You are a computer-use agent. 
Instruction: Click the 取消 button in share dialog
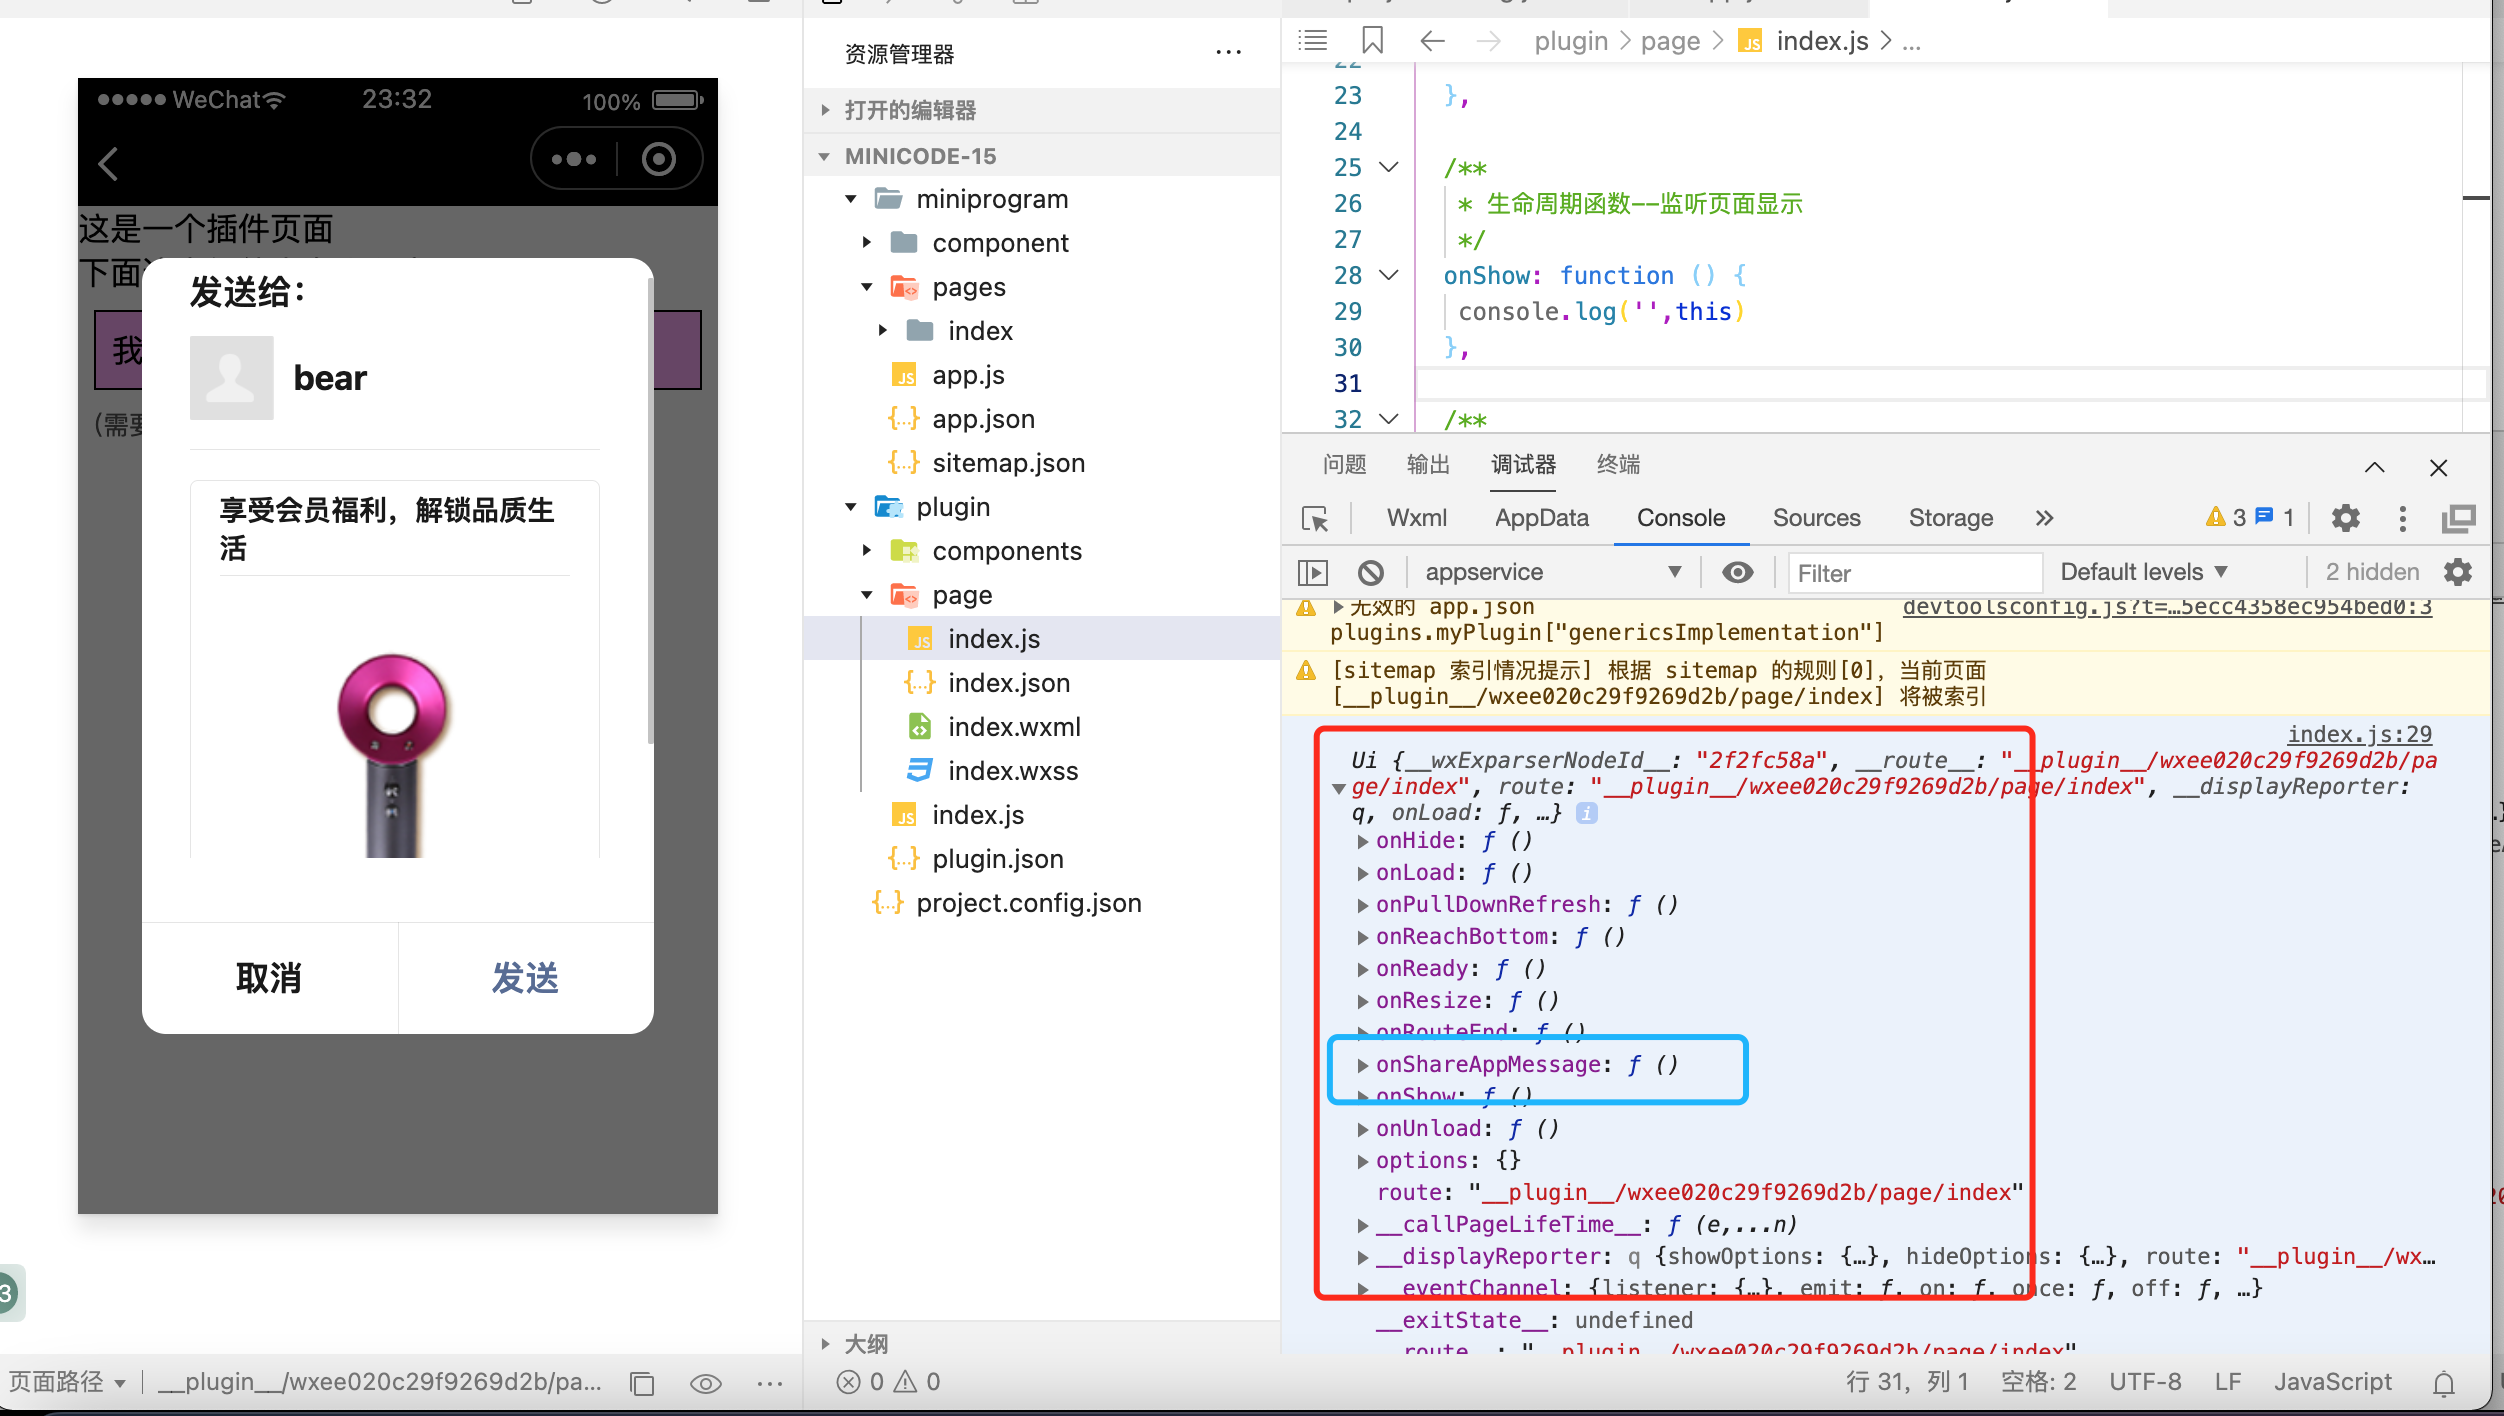pyautogui.click(x=268, y=977)
